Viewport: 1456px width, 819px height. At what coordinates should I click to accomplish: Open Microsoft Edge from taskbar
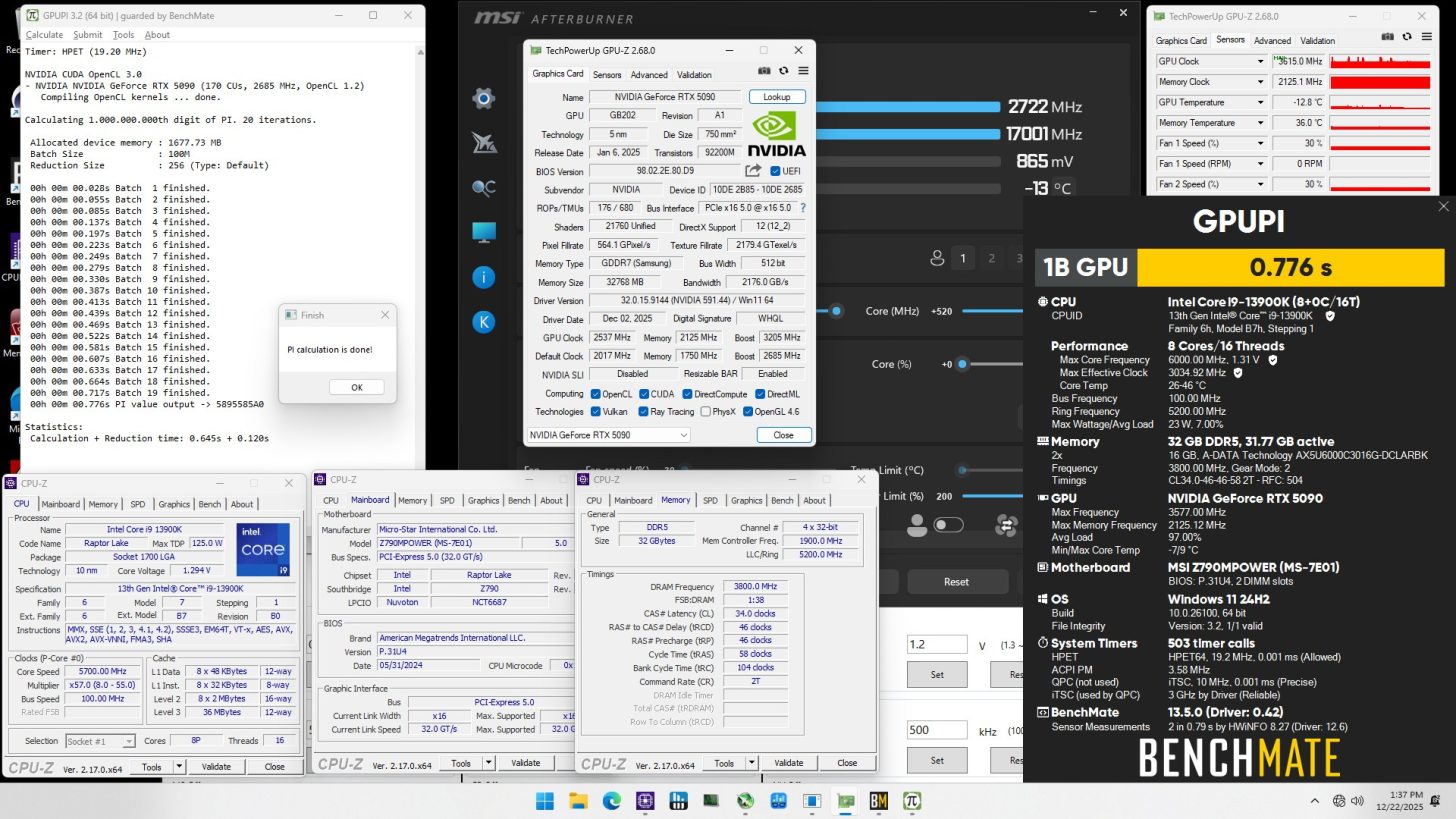point(611,800)
